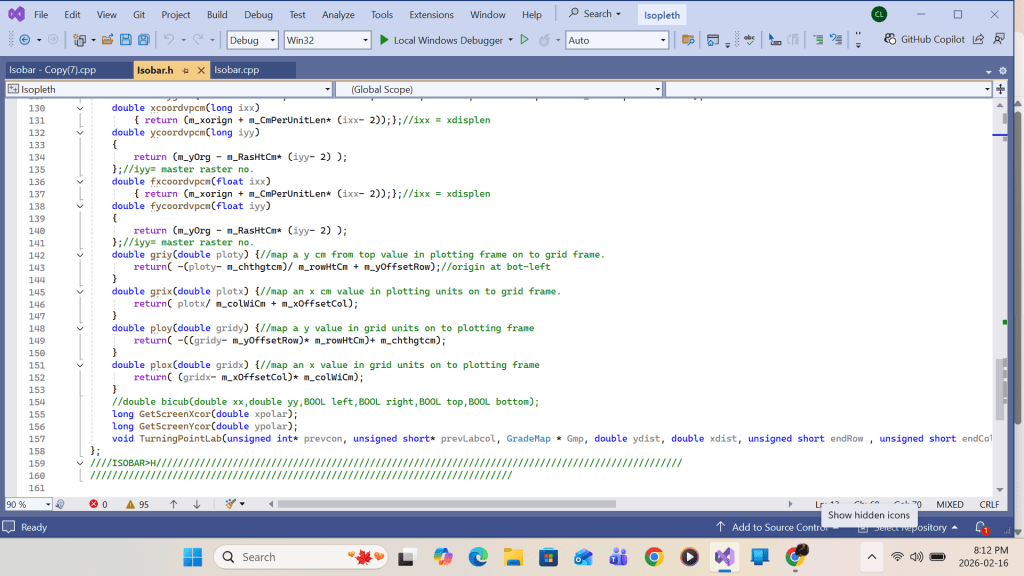The image size is (1024, 576).
Task: Click the Save file icon
Action: click(x=126, y=40)
